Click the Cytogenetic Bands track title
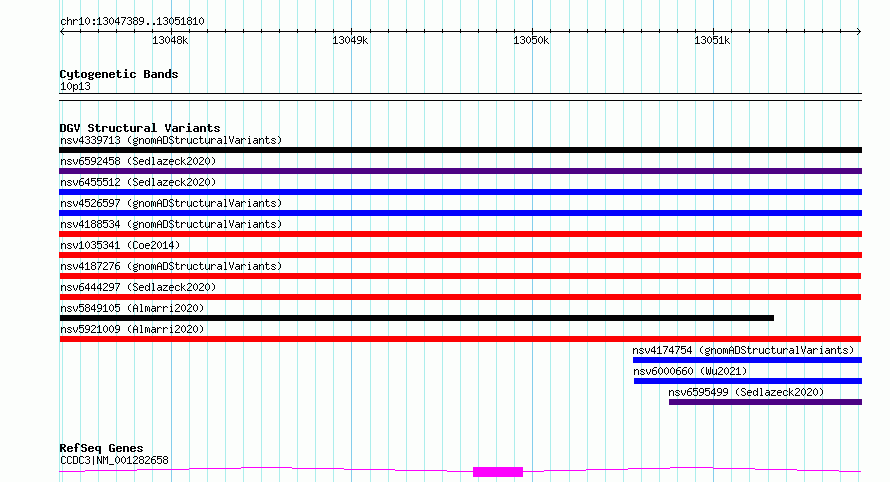890x482 pixels. [119, 74]
